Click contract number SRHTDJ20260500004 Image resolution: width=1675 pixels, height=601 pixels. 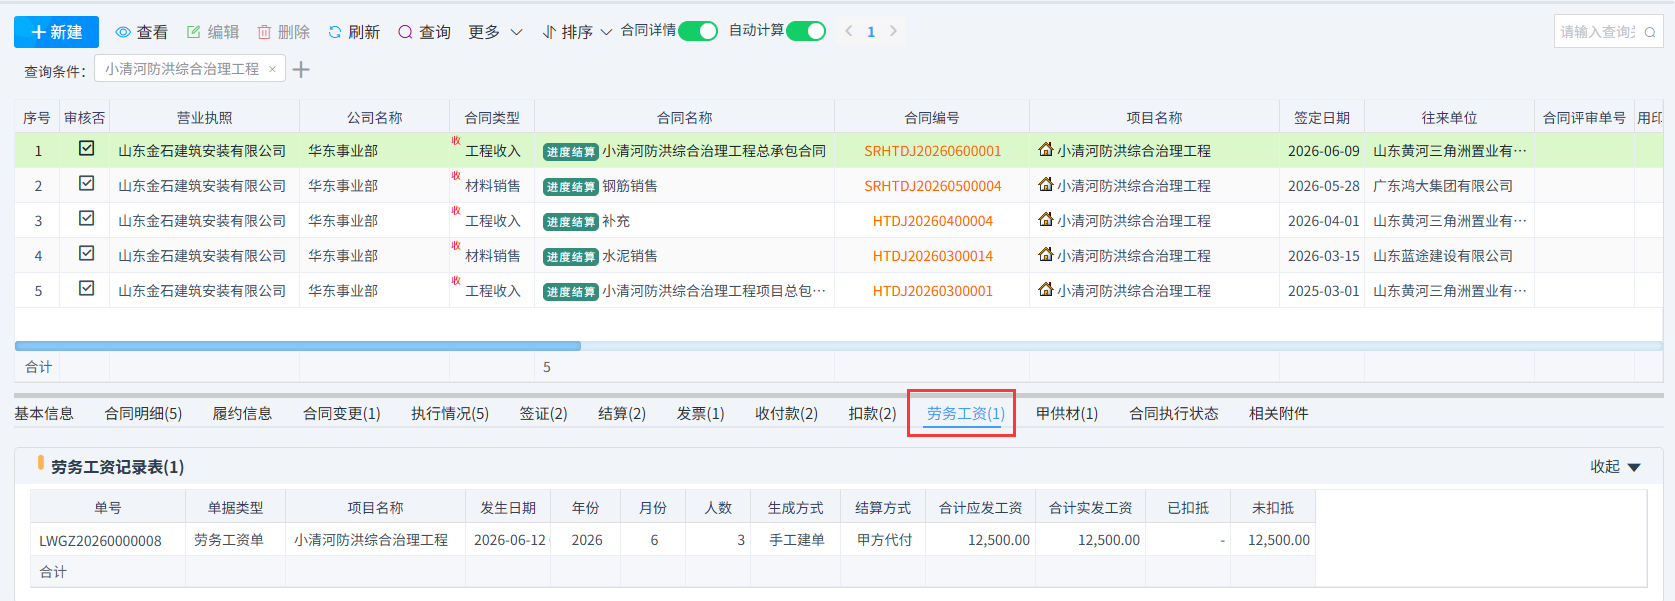click(932, 186)
